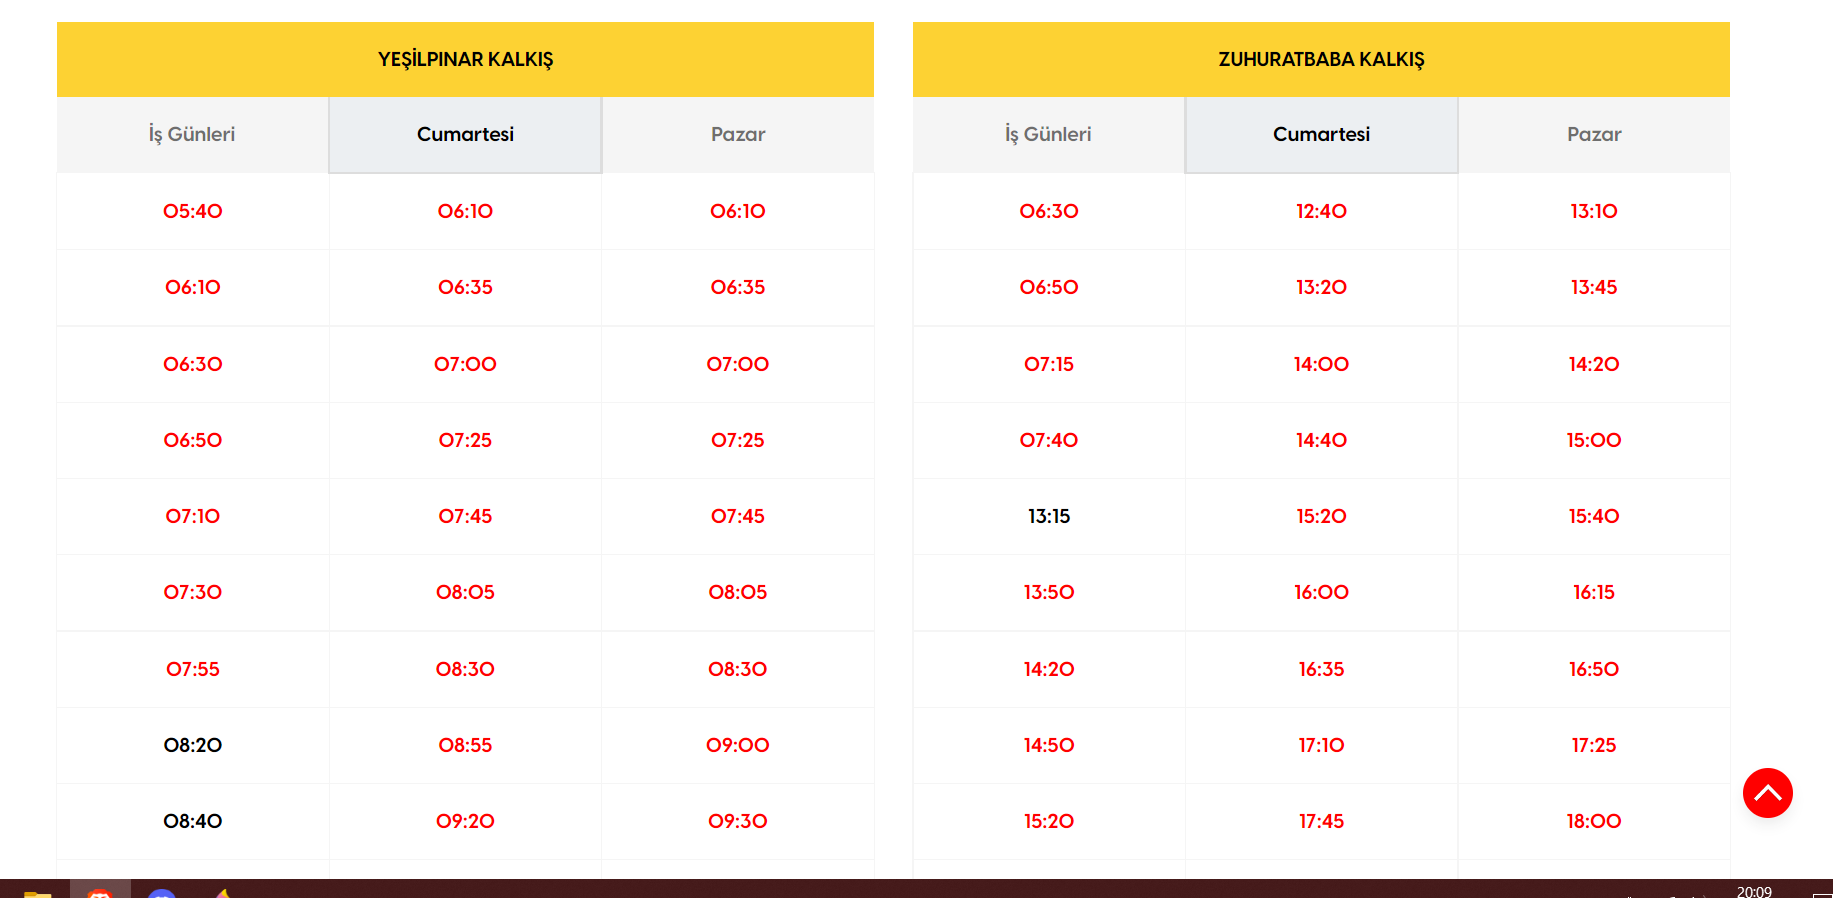Click the Yeşilpınar Kalkış yellow header

pos(465,60)
